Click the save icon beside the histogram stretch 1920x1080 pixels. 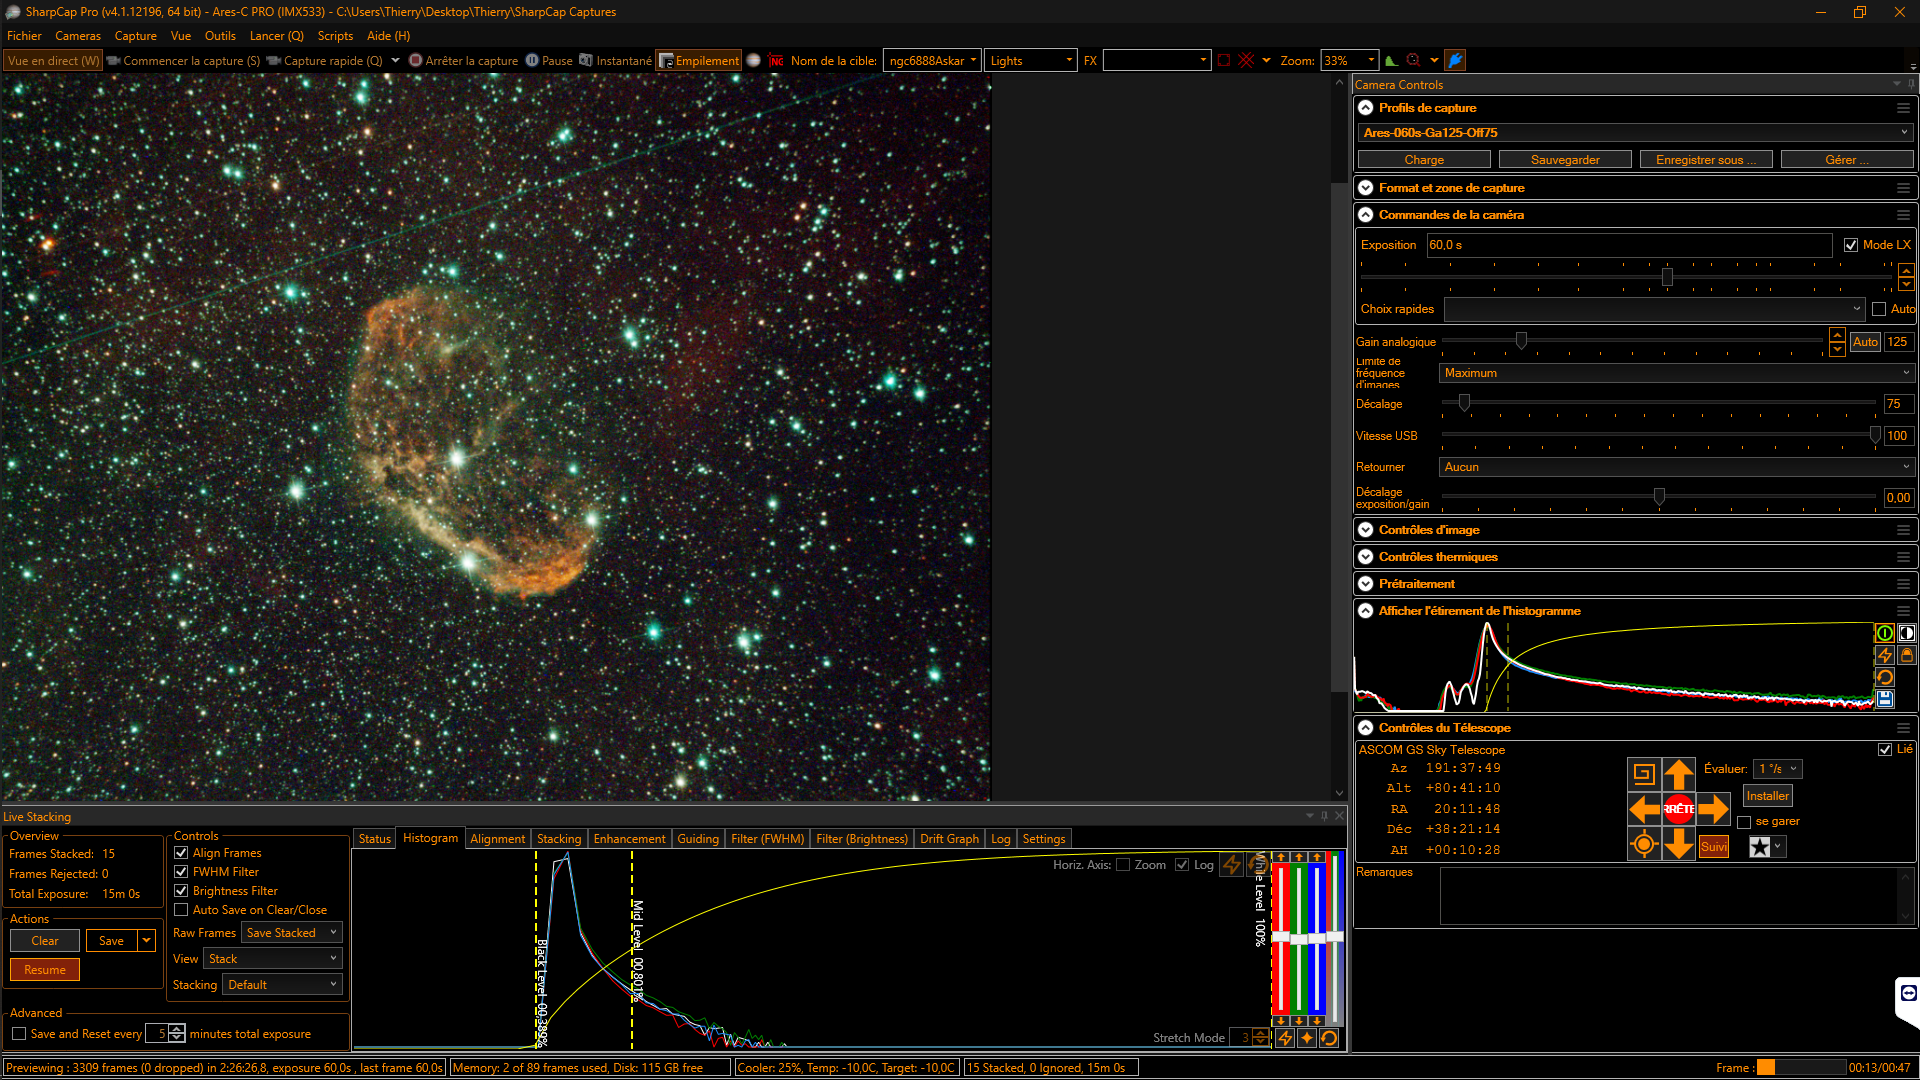pos(1884,699)
